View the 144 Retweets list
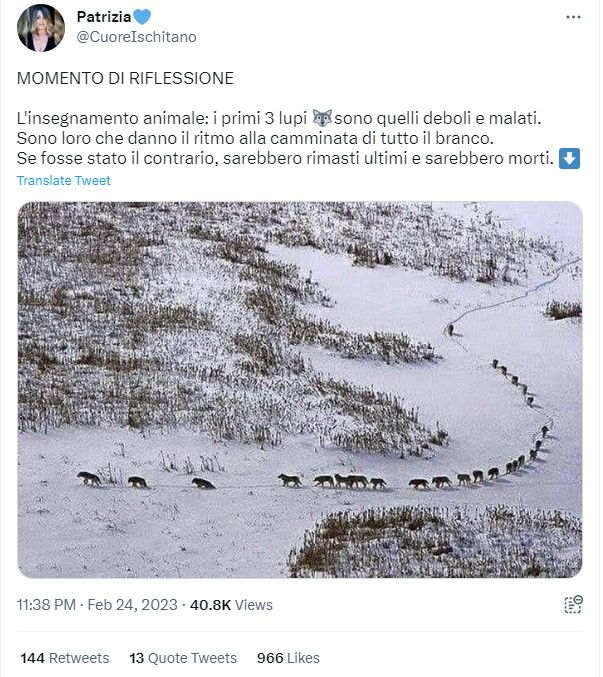Viewport: 603px width, 677px height. point(65,658)
